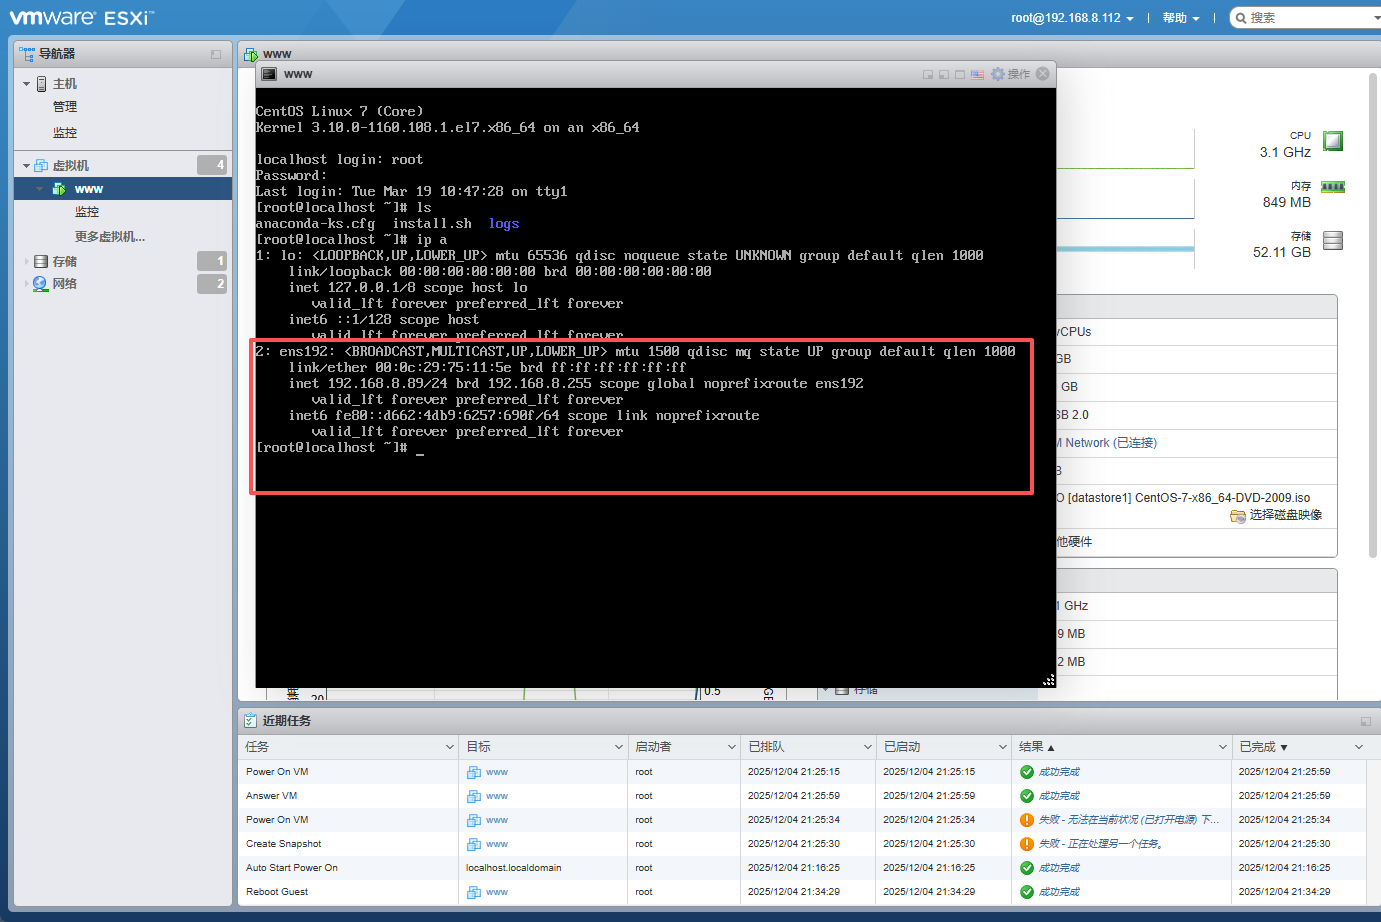This screenshot has height=922, width=1381.
Task: Click console full-size window button
Action: tap(960, 75)
